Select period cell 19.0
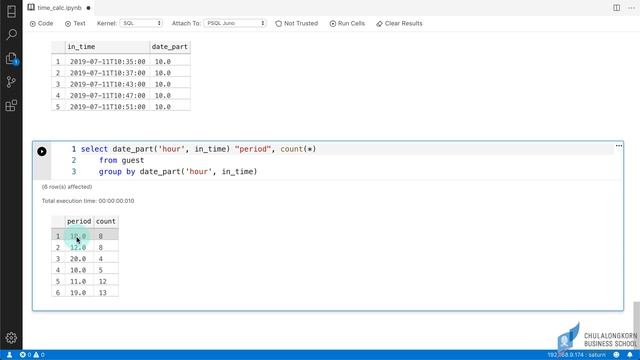640x360 pixels. 79,293
